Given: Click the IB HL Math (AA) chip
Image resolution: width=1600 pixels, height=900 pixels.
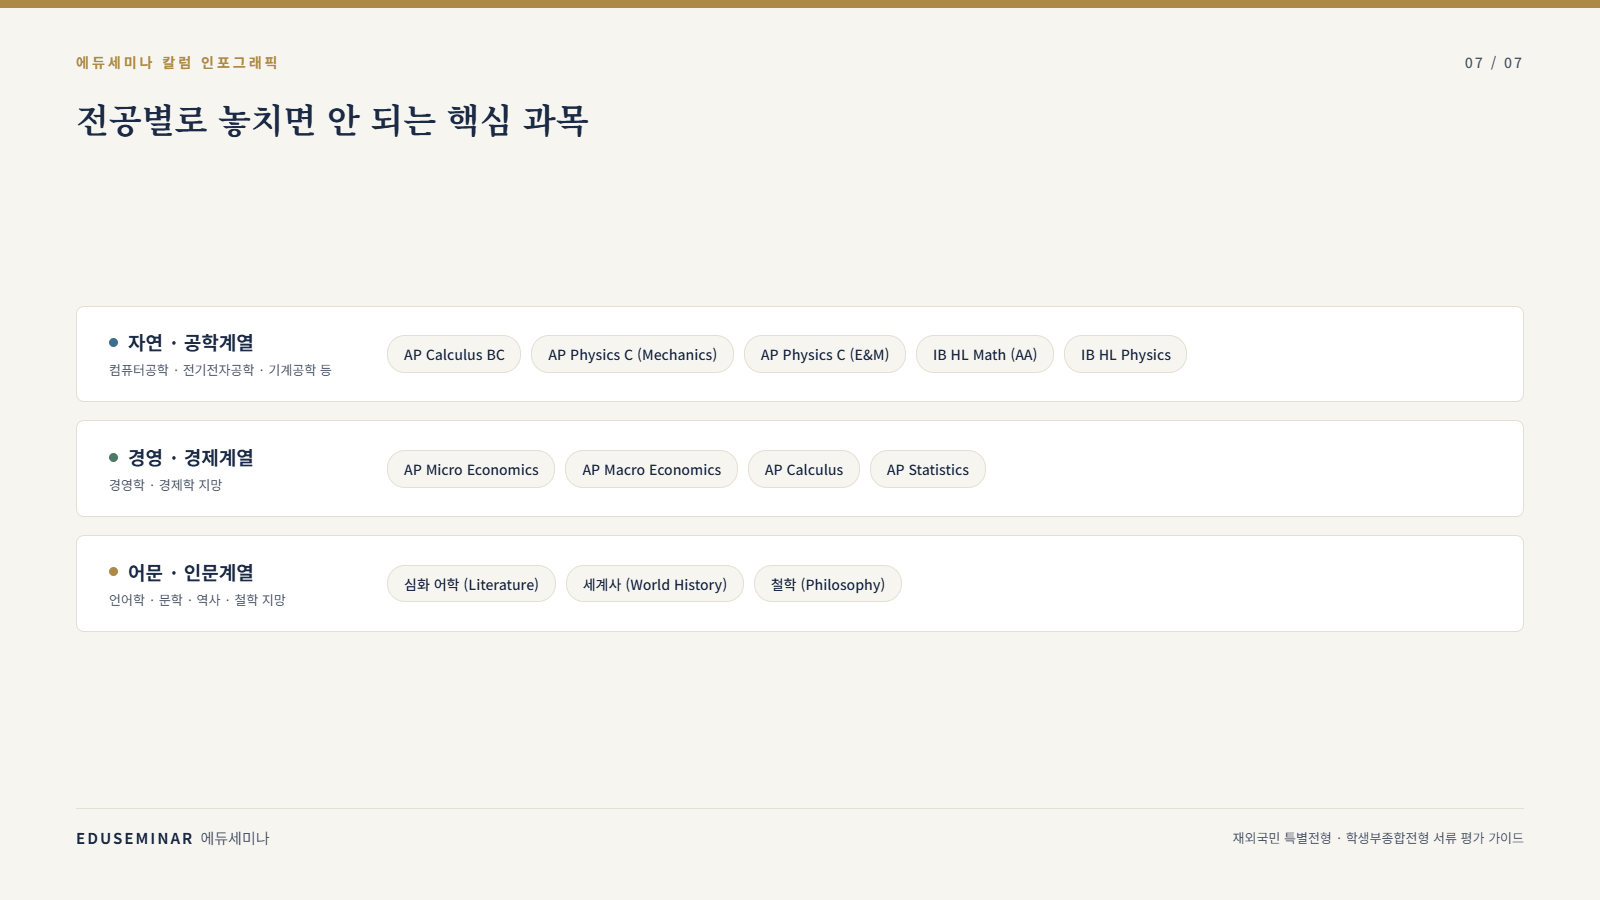Looking at the screenshot, I should [985, 354].
